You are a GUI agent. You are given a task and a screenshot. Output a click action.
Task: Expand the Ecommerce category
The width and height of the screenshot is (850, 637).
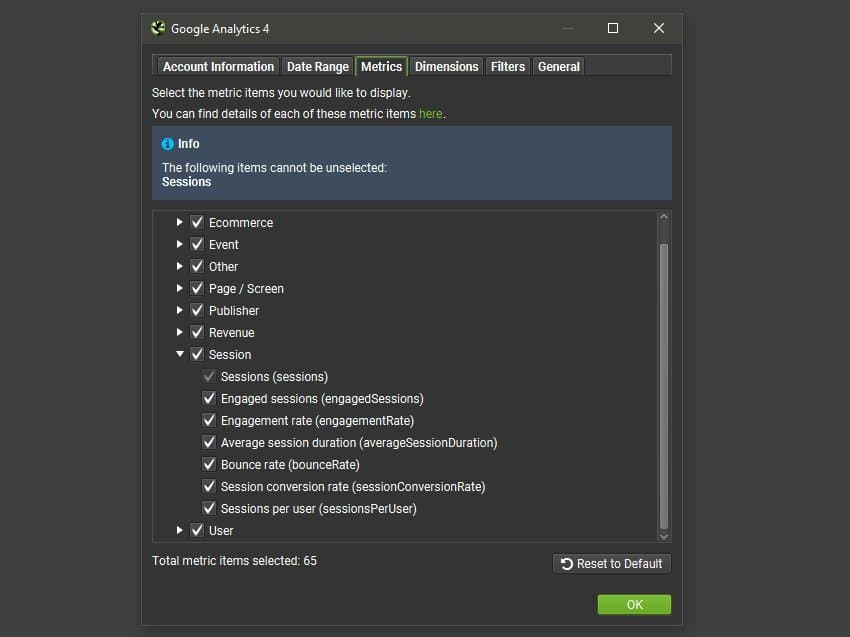179,222
